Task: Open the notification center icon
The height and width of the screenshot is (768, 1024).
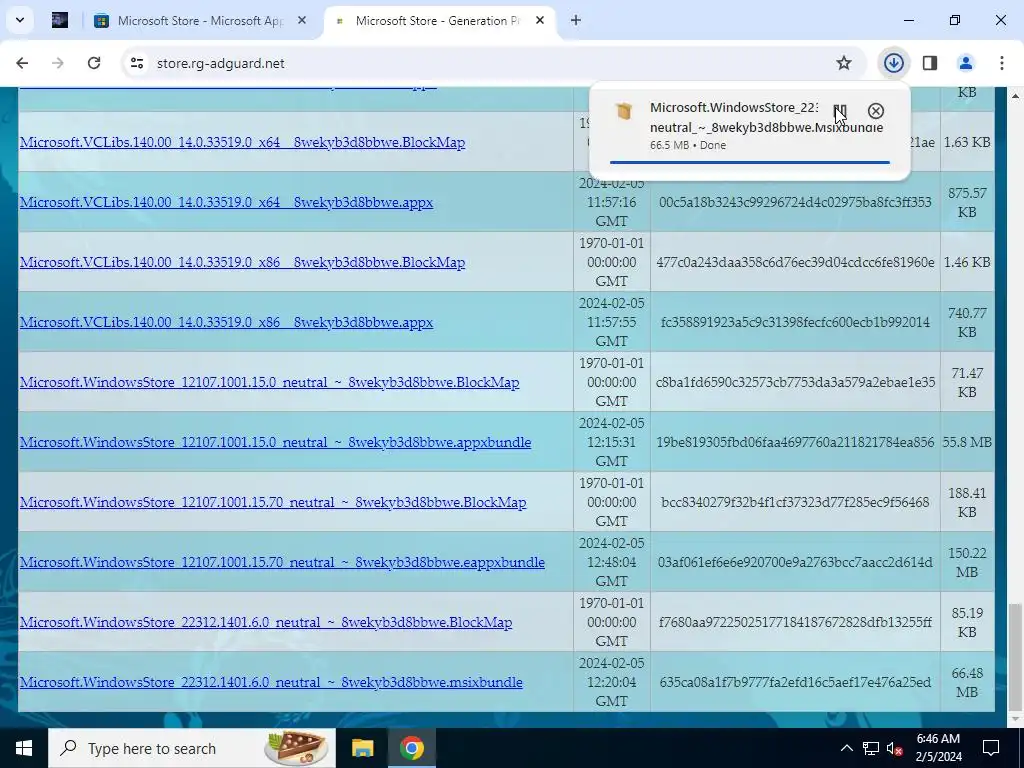Action: [x=991, y=748]
